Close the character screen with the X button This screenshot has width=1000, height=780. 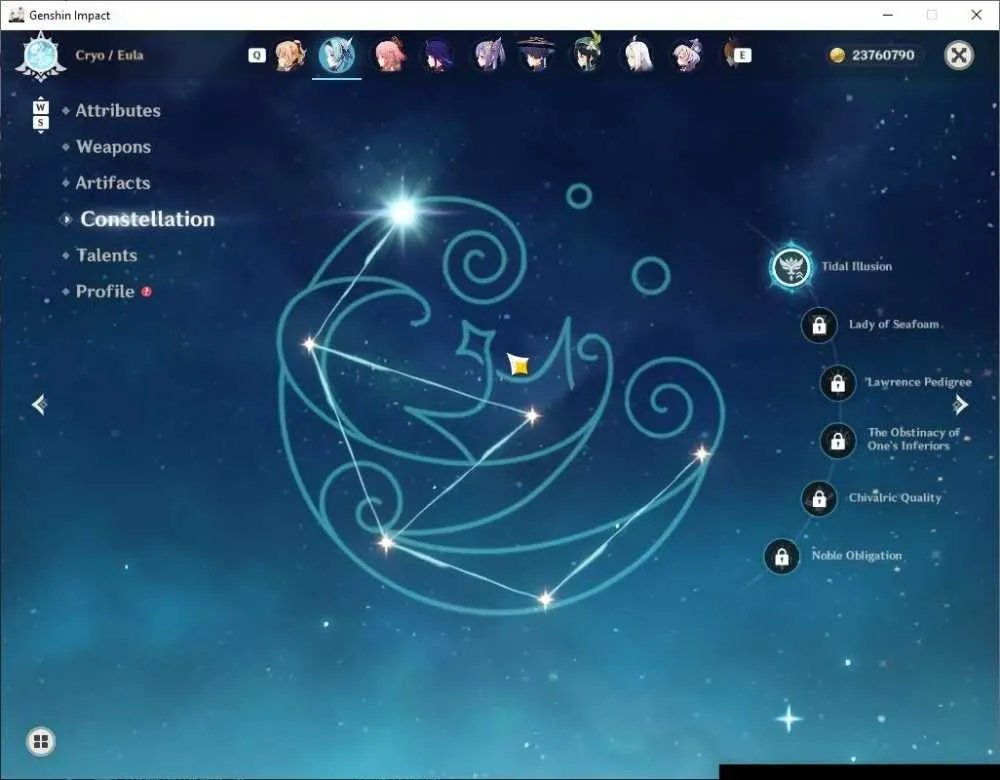(959, 55)
